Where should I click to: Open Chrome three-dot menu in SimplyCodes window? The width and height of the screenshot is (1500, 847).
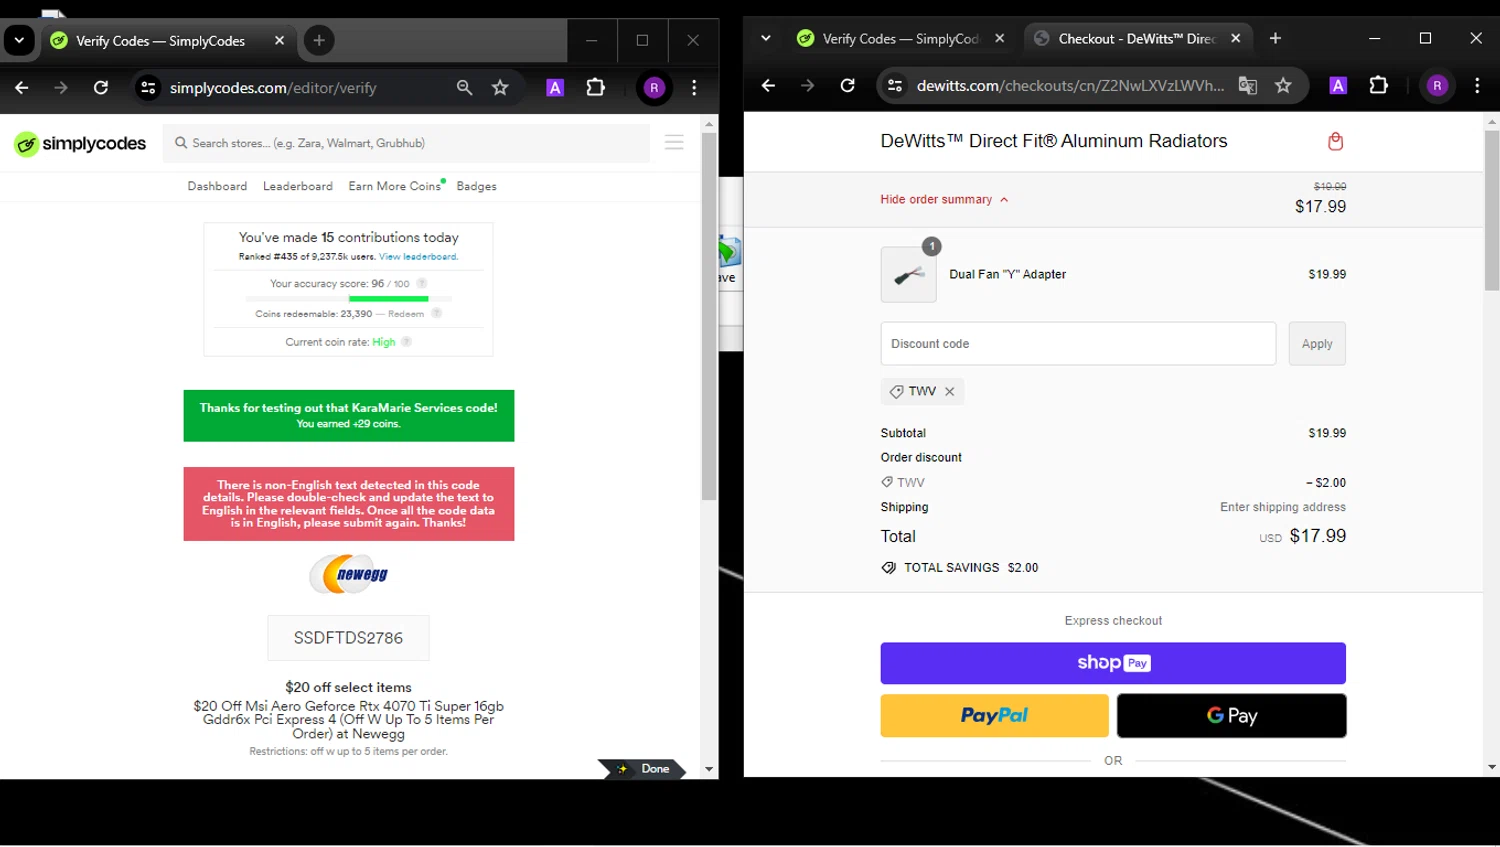(694, 88)
